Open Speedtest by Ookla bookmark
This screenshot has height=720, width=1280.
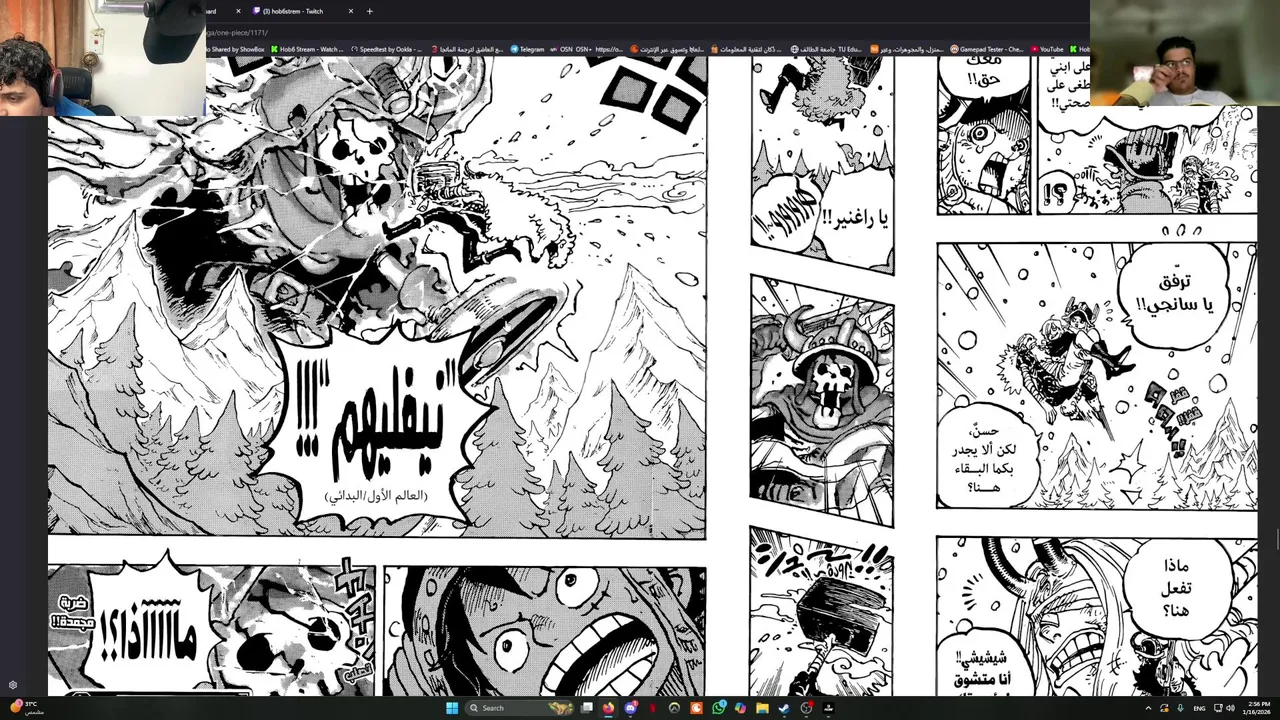click(x=386, y=49)
